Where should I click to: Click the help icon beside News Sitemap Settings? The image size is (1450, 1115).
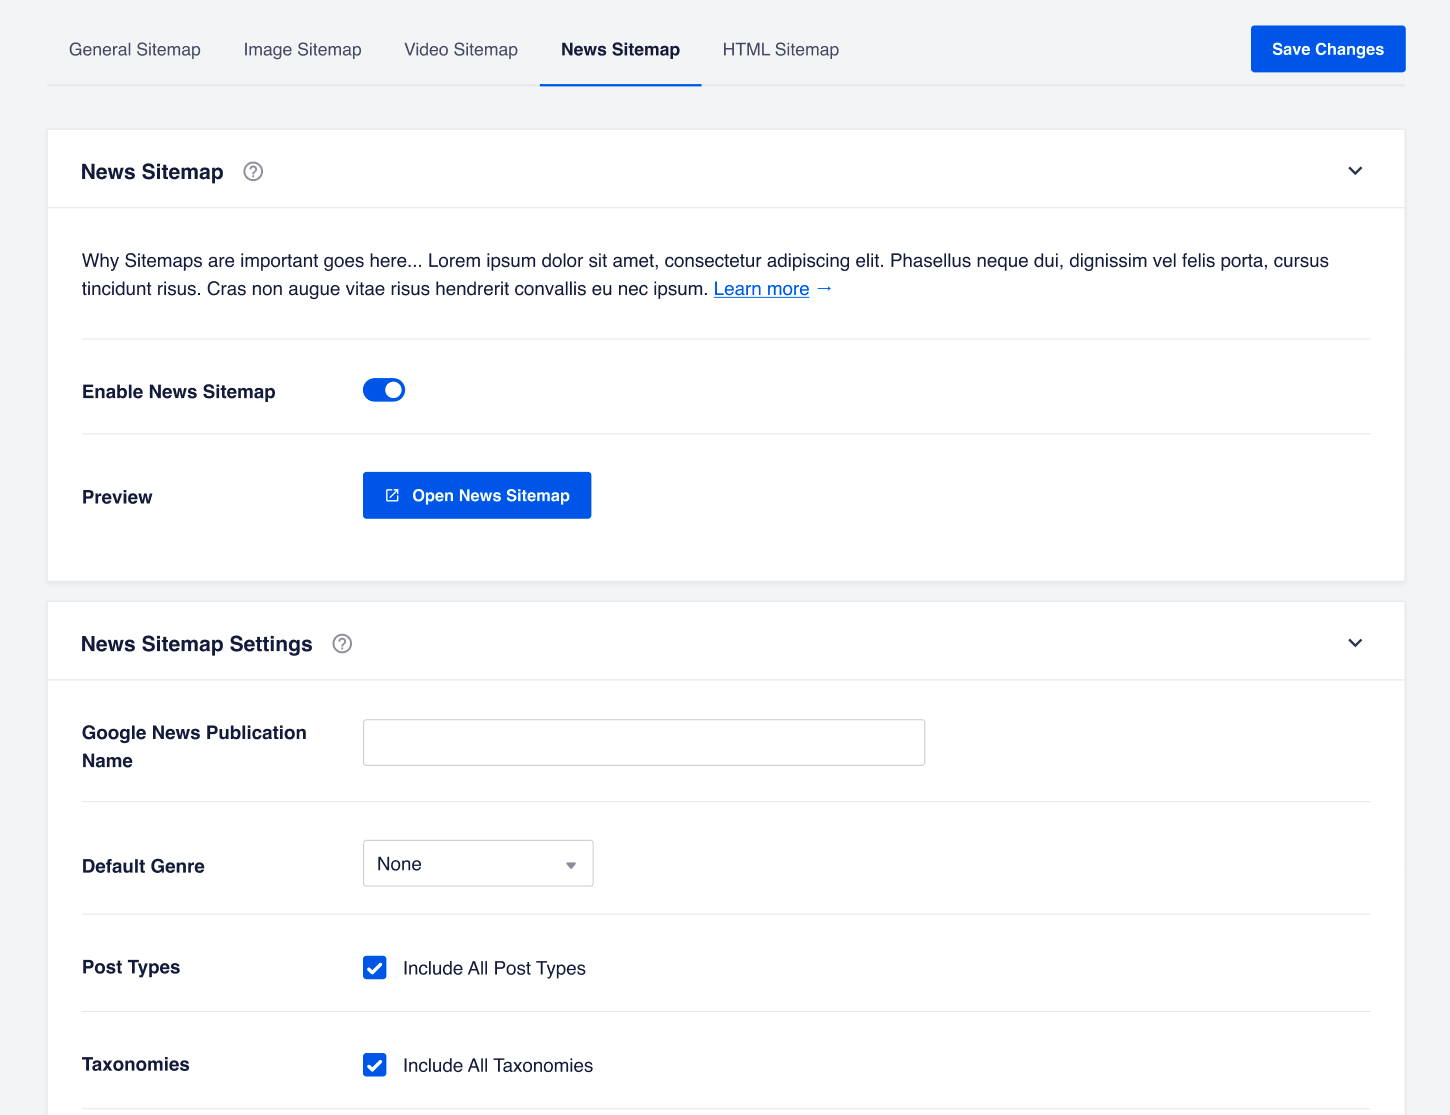[x=342, y=644]
